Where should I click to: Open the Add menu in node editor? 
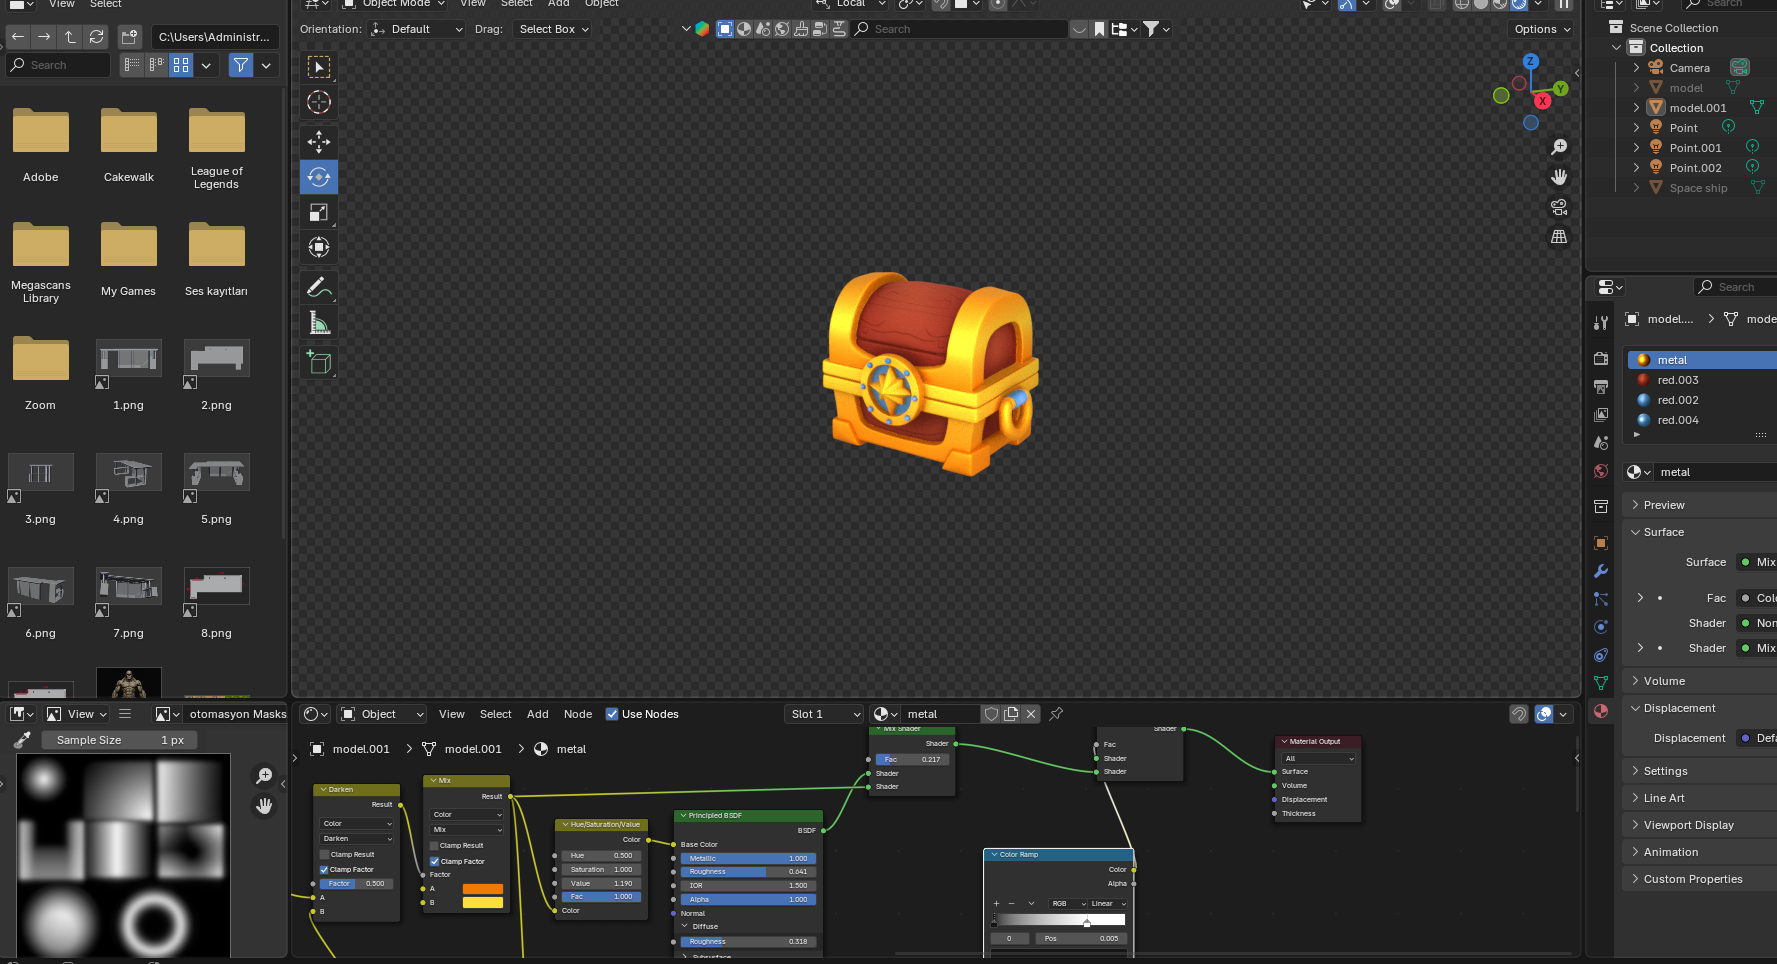[537, 714]
